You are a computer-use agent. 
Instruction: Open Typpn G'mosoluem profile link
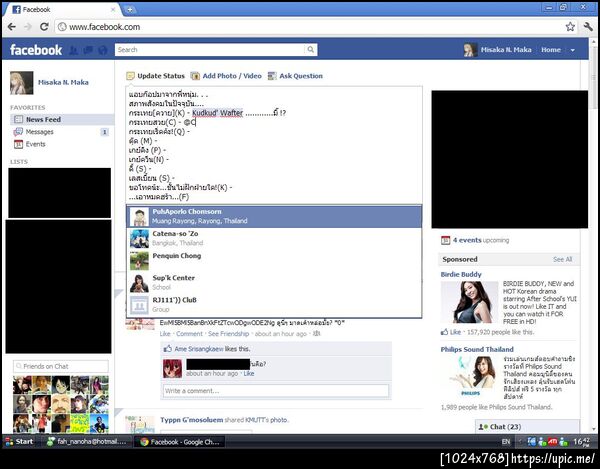pyautogui.click(x=191, y=420)
